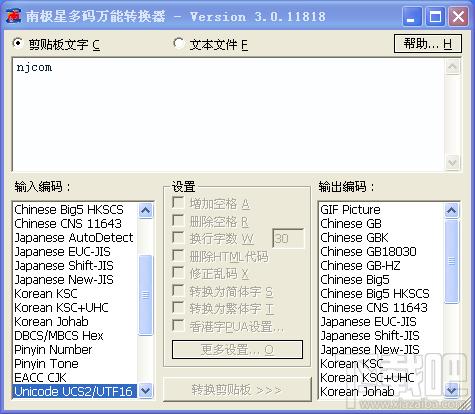Screen dimensions: 475x414
Task: Select Pinyin Number input encoding
Action: coord(75,350)
